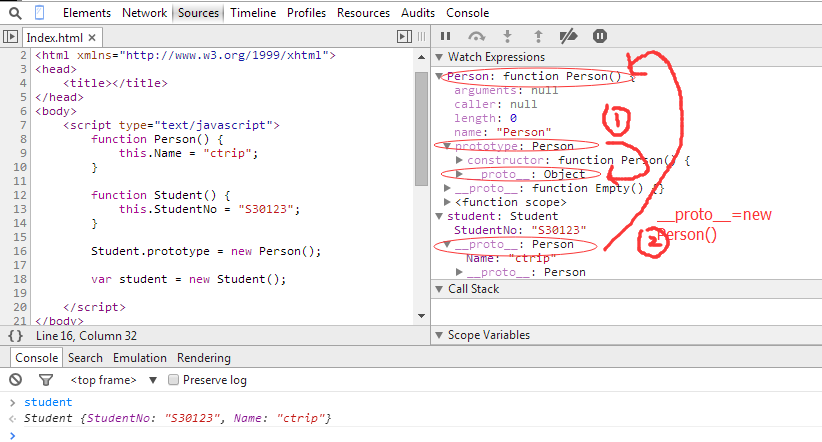This screenshot has height=442, width=822.
Task: Click the 'caller: null' property row
Action: click(495, 104)
